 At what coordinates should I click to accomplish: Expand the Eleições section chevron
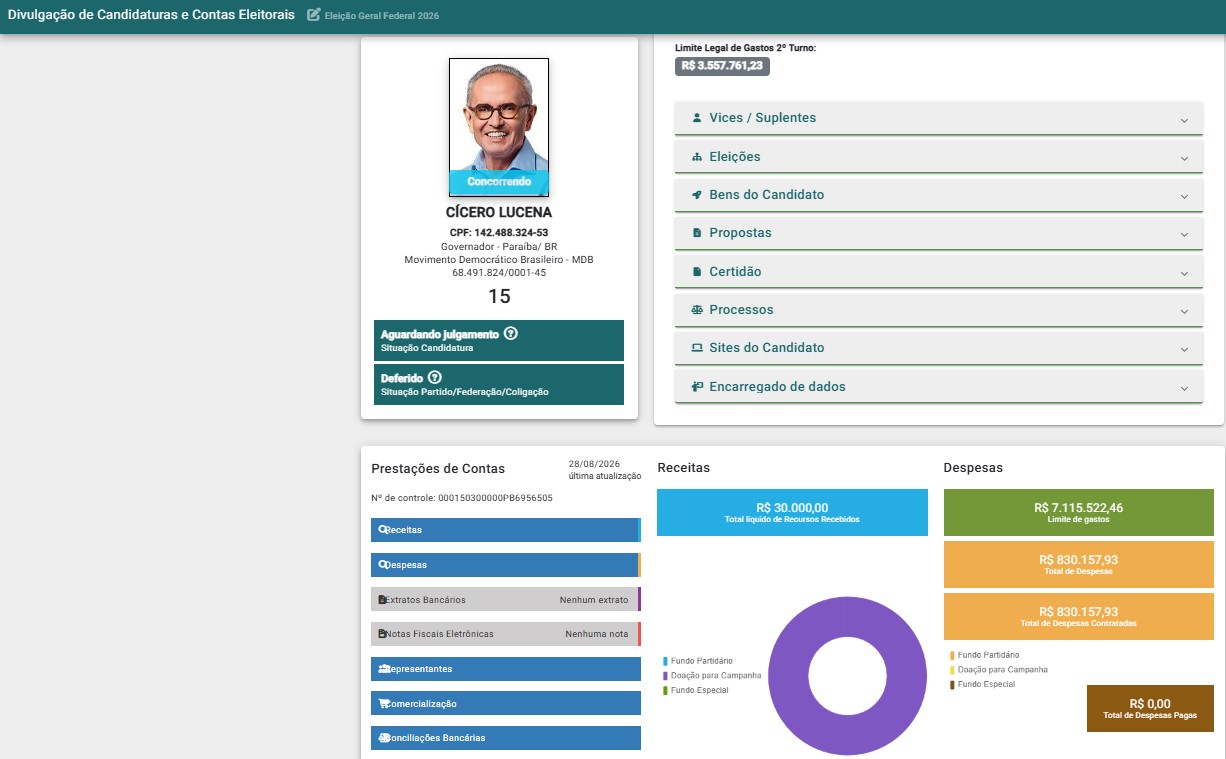coord(1184,158)
